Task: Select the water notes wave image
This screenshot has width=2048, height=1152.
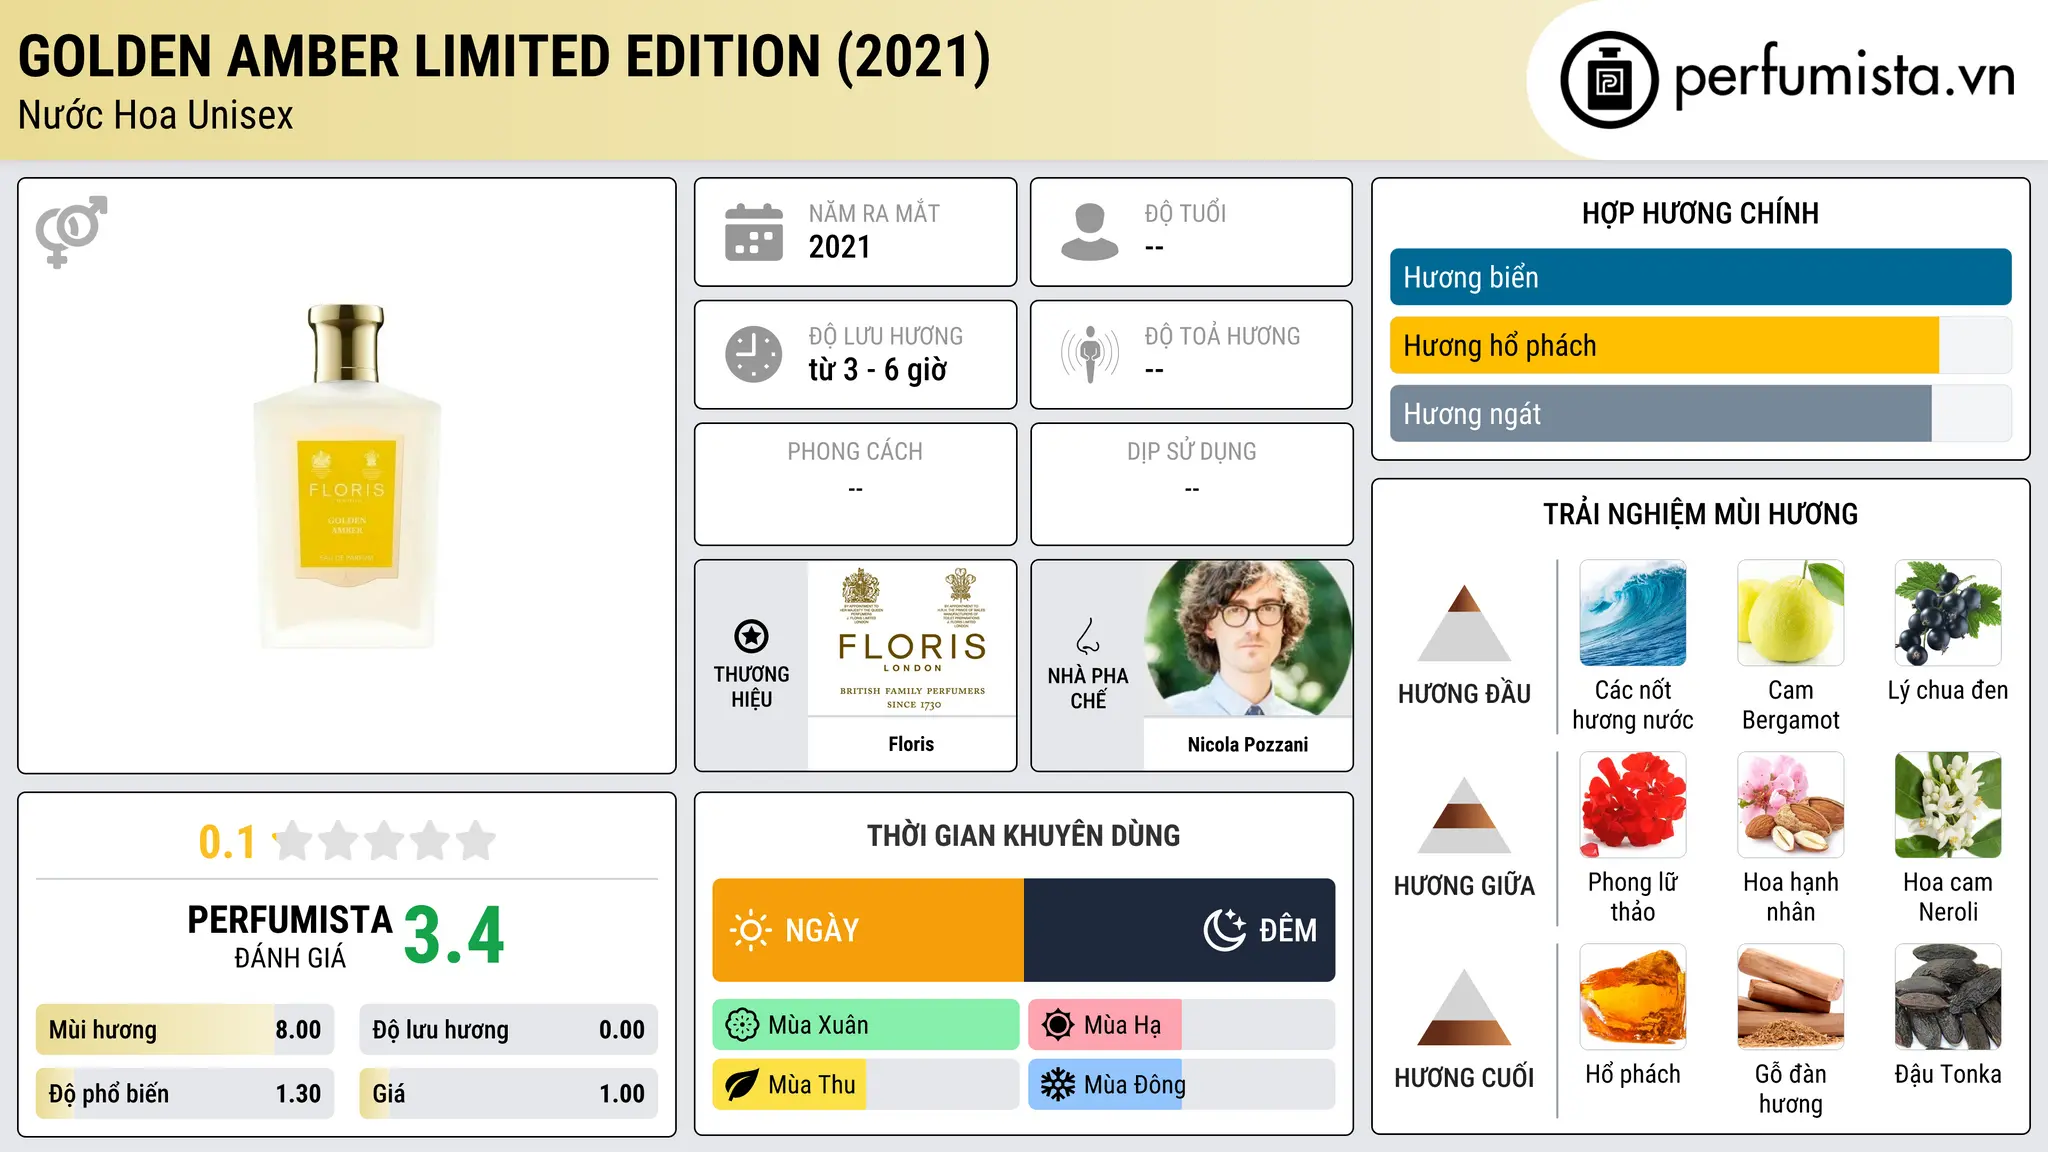Action: 1633,613
